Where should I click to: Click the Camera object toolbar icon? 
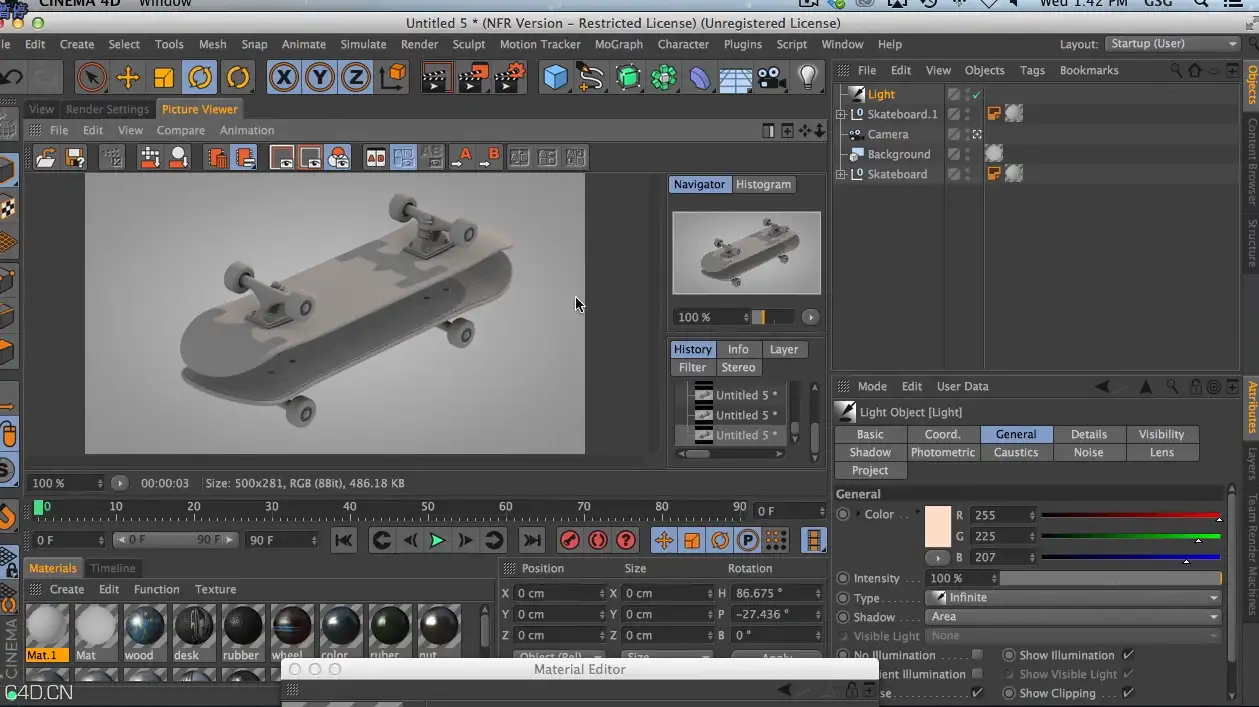click(x=770, y=77)
